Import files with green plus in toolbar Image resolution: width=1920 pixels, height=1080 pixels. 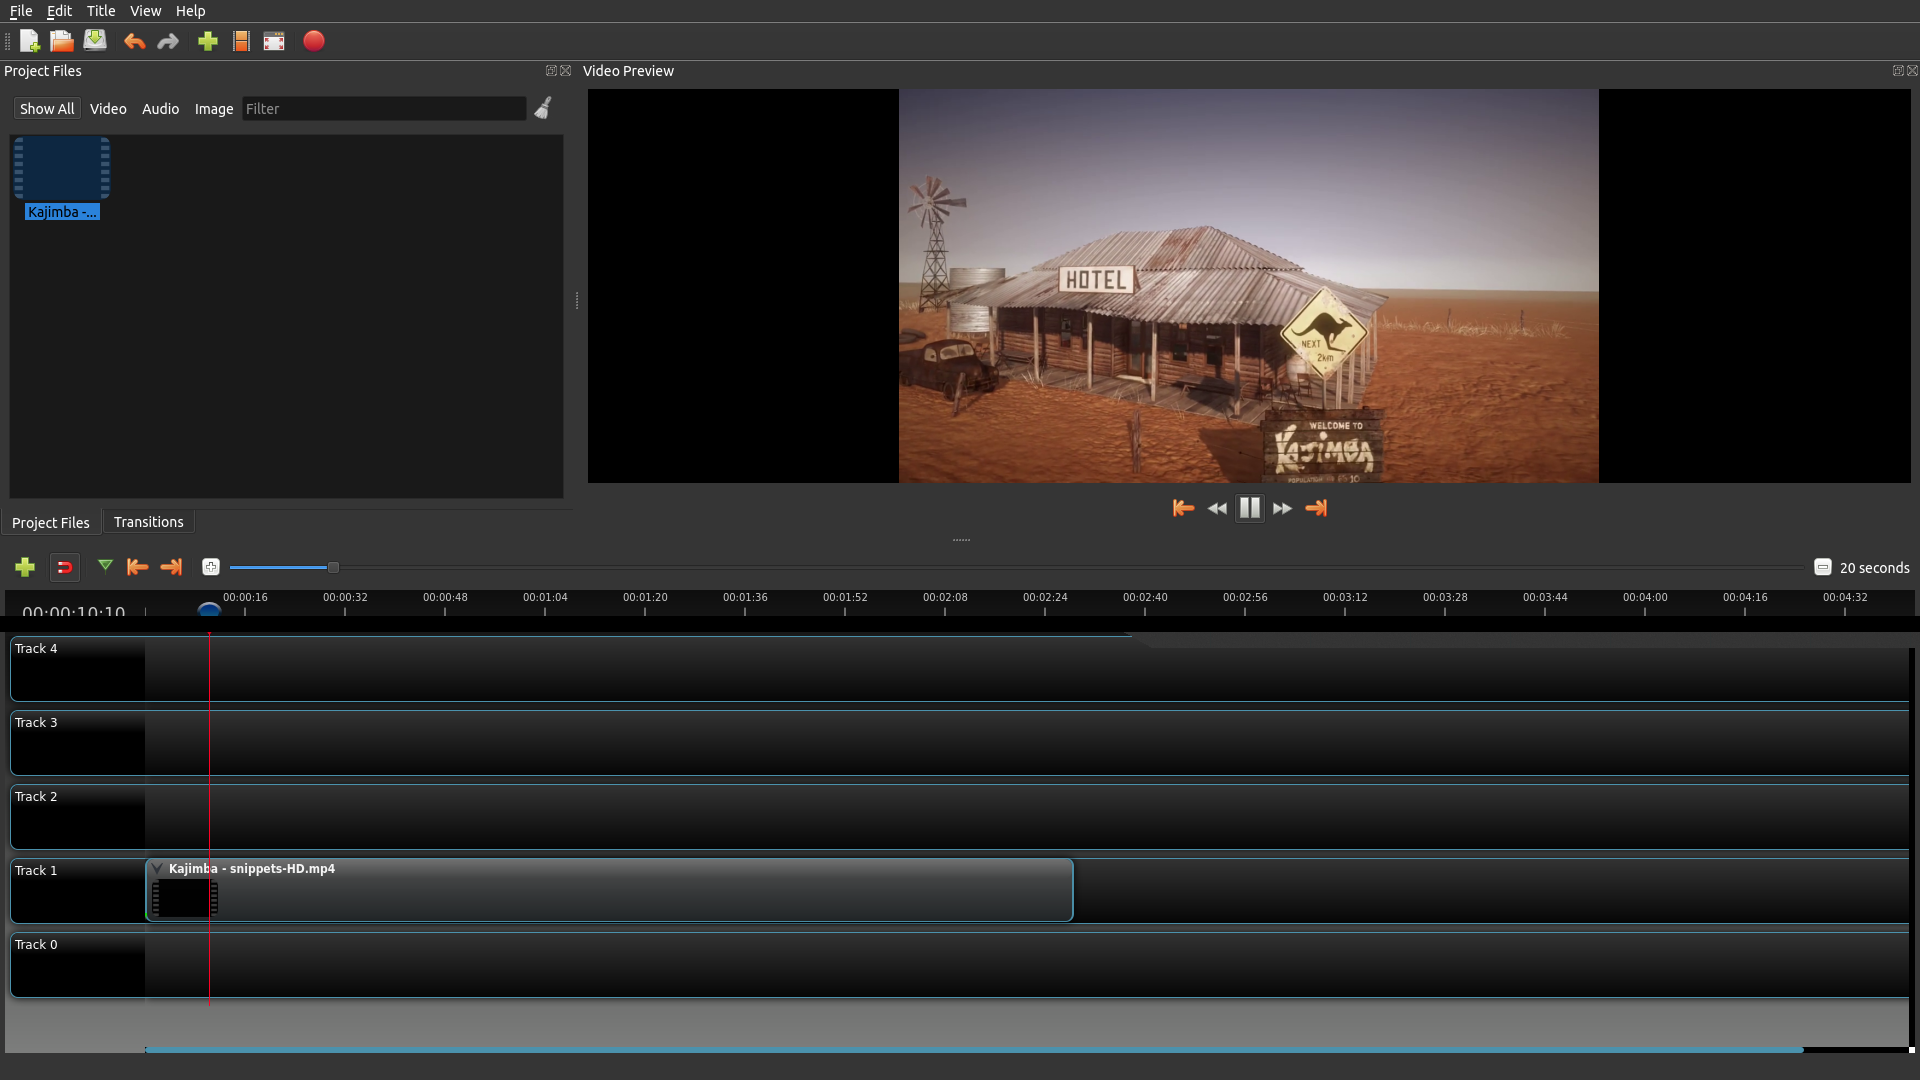click(x=208, y=41)
